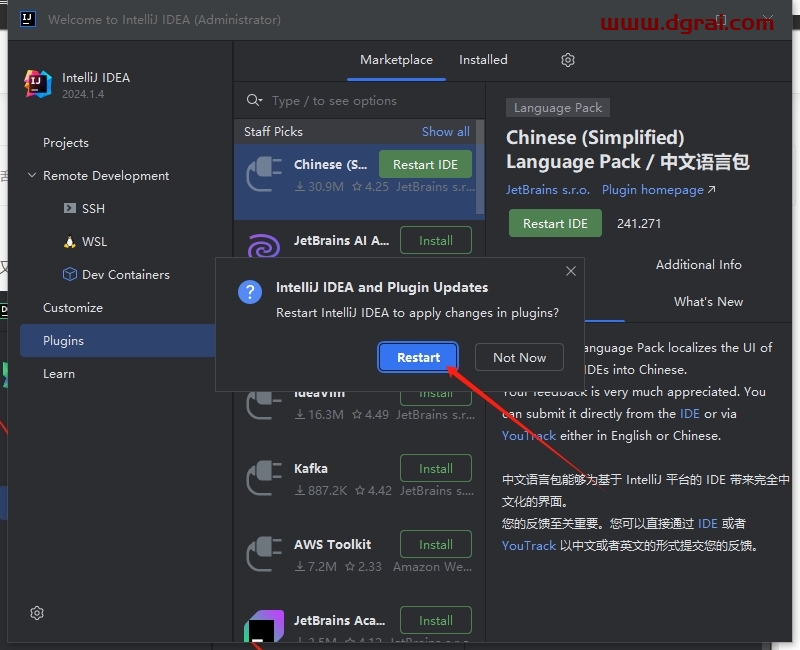This screenshot has width=800, height=650.
Task: Select the What's New tab
Action: [x=708, y=301]
